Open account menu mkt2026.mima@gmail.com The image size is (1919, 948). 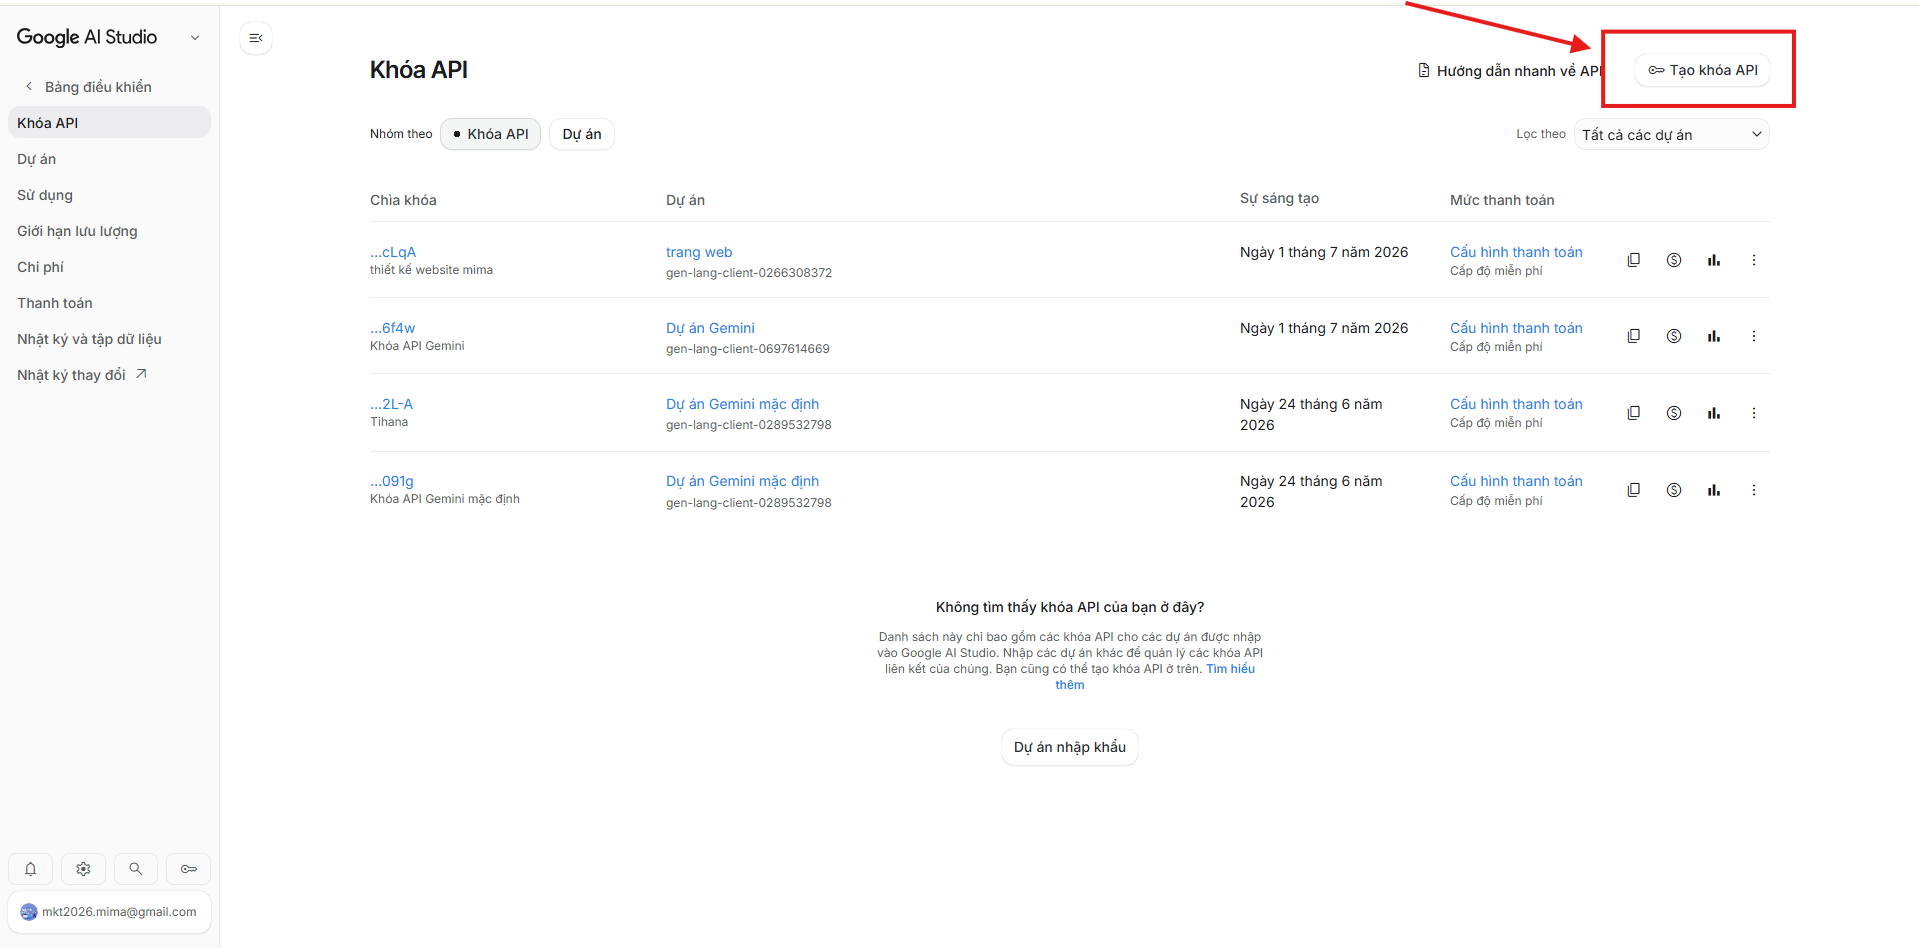(x=110, y=912)
